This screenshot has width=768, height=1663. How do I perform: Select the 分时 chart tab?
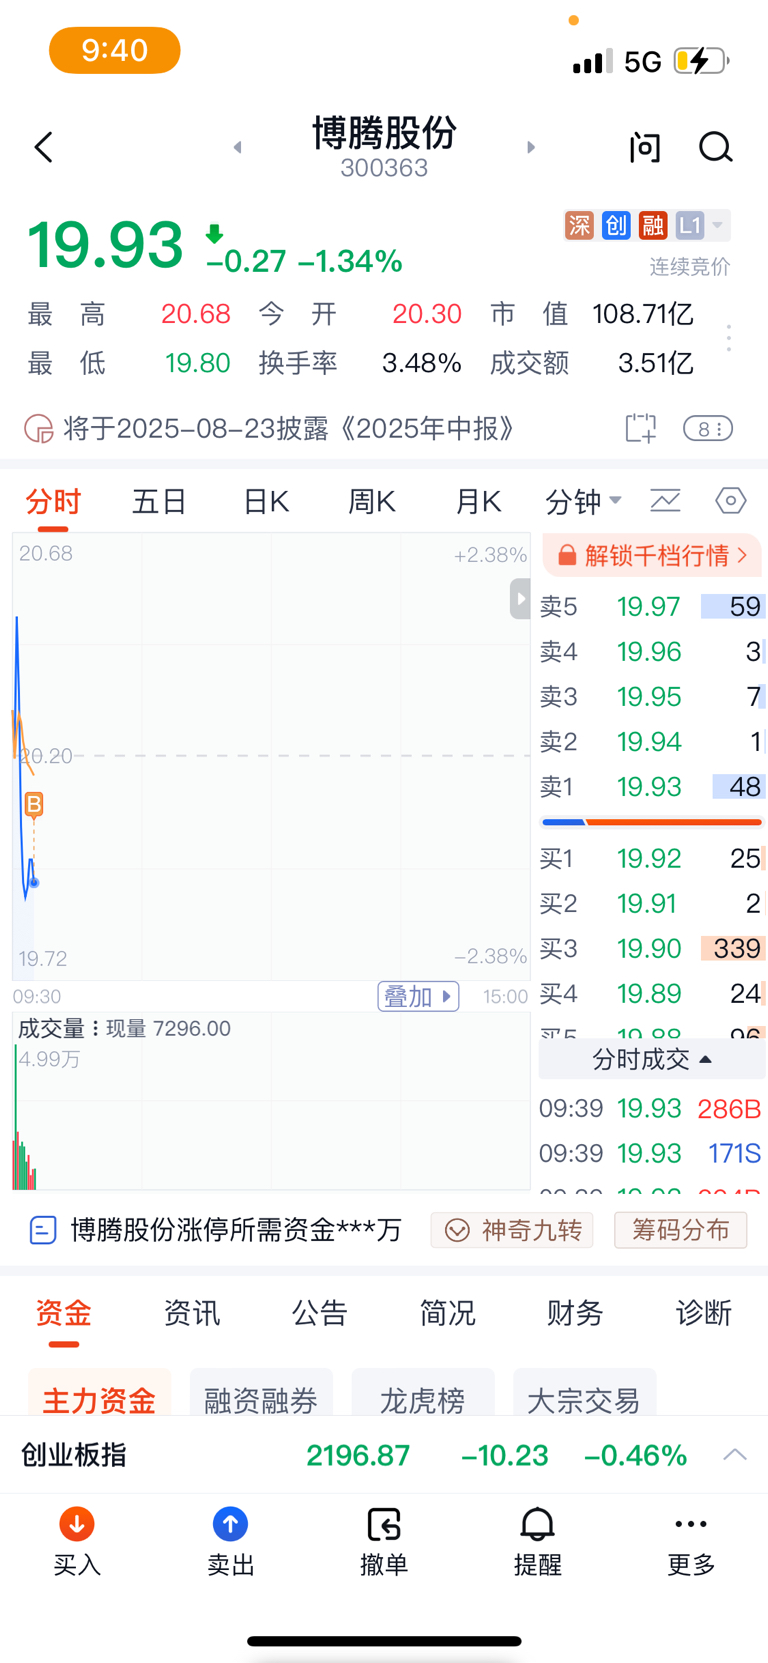53,501
